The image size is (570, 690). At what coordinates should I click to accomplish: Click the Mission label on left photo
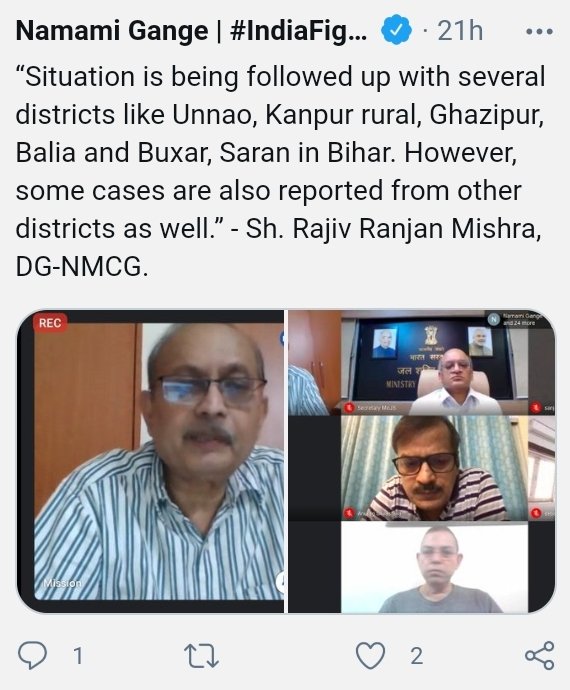point(63,584)
